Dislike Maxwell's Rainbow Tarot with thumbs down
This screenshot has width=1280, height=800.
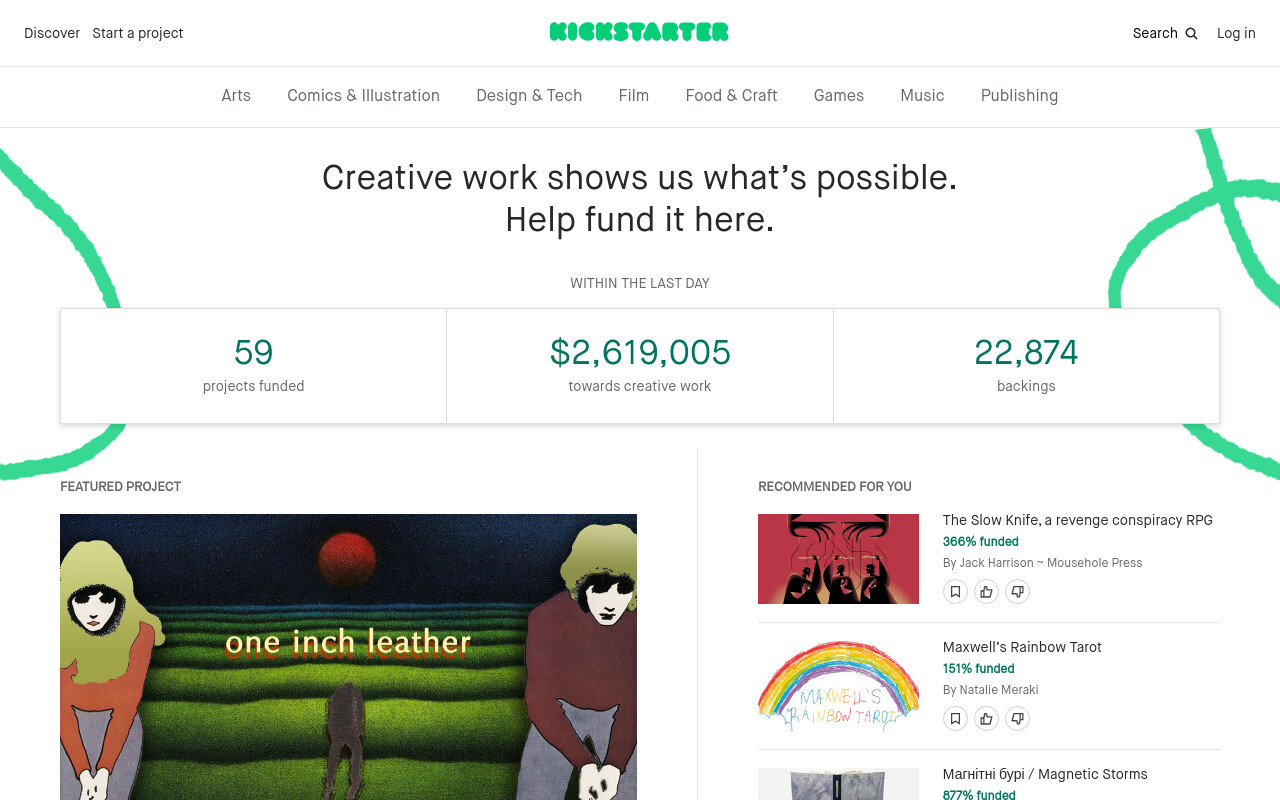pyautogui.click(x=1017, y=719)
